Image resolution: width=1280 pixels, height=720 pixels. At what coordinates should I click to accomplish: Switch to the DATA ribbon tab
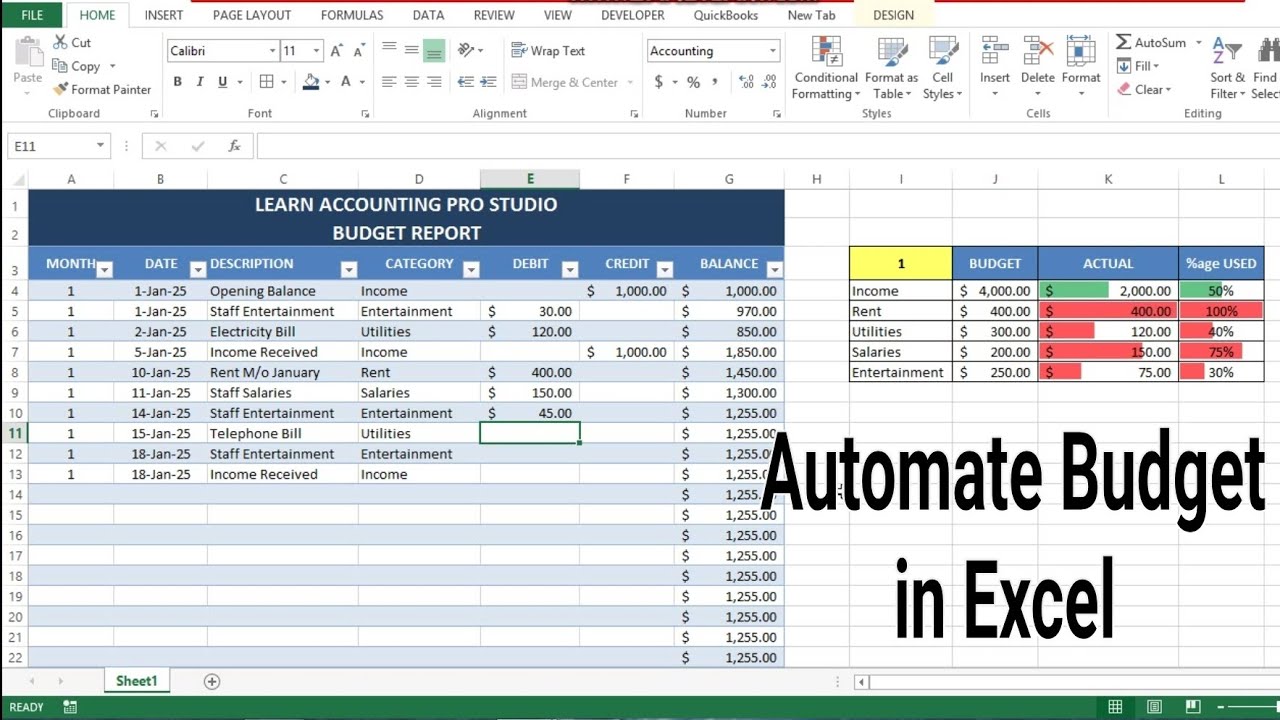428,15
